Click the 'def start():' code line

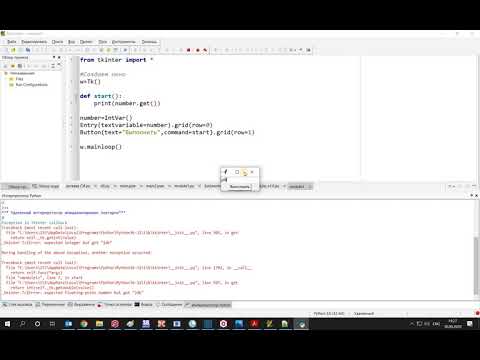101,96
